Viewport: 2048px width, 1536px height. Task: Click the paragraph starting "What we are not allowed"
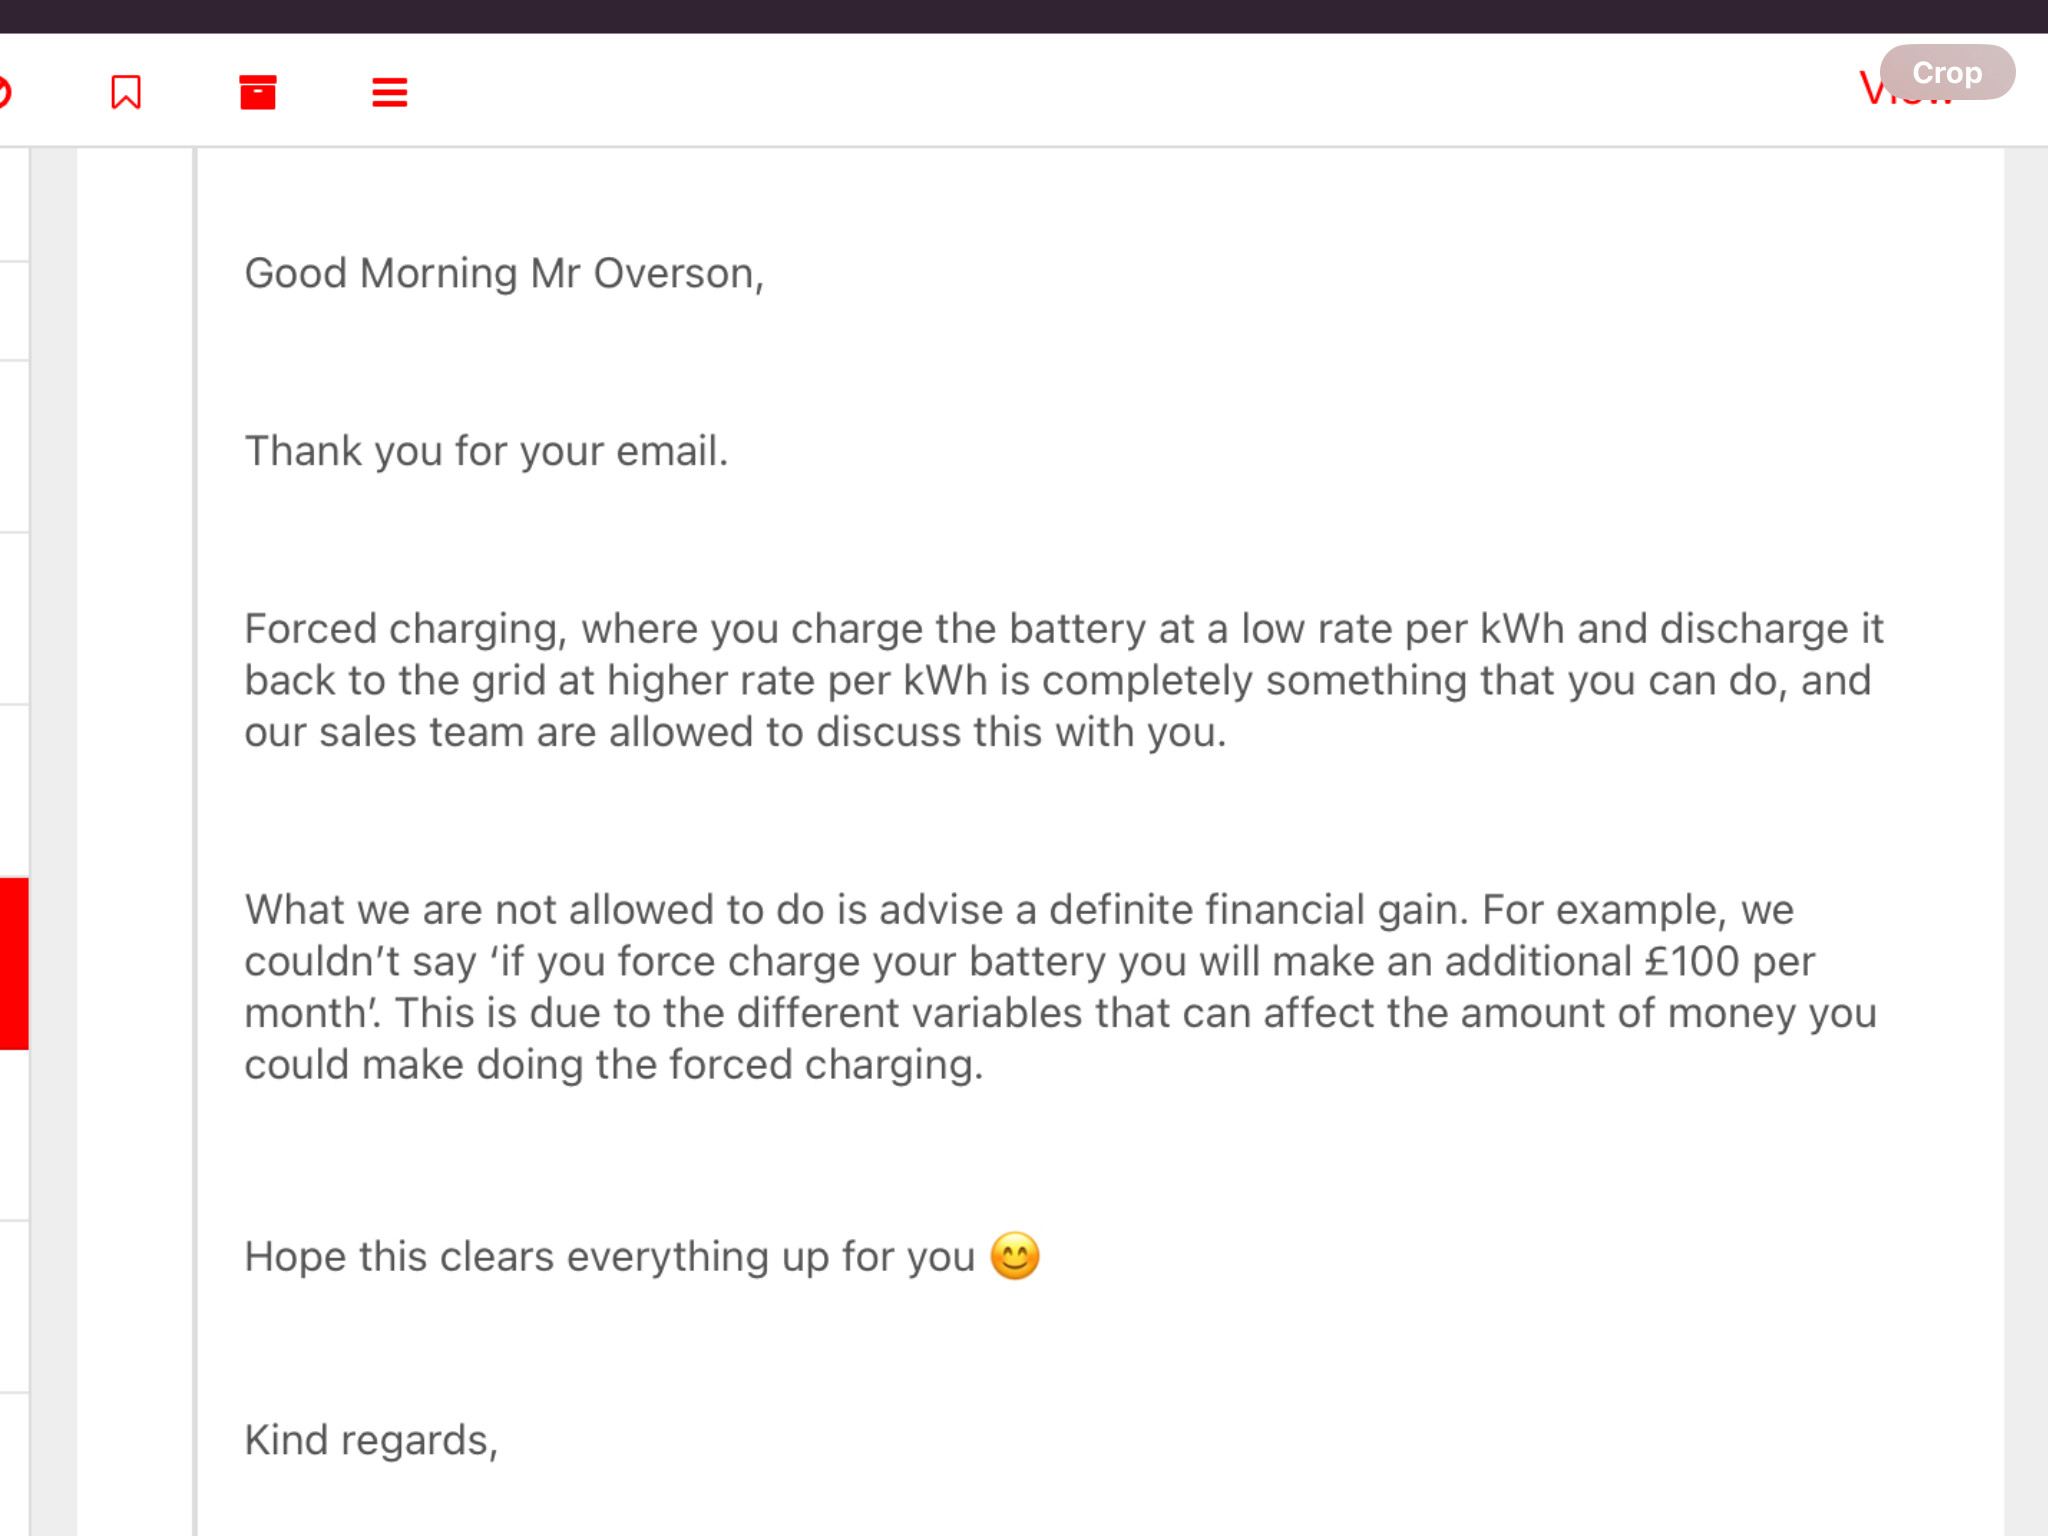(1060, 987)
